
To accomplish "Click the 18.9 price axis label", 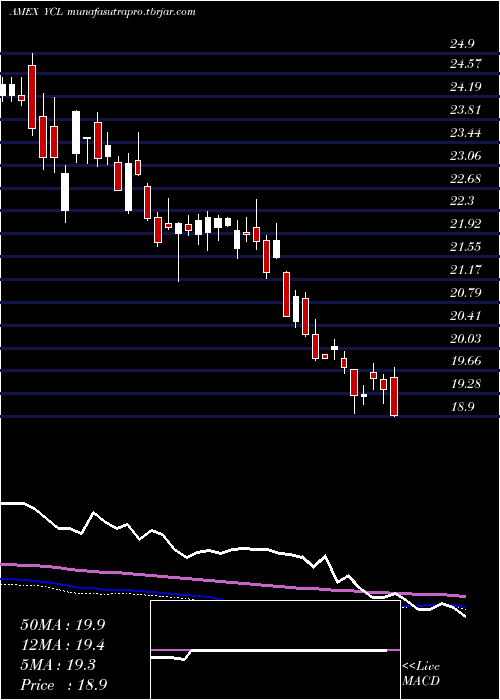I will pyautogui.click(x=462, y=407).
